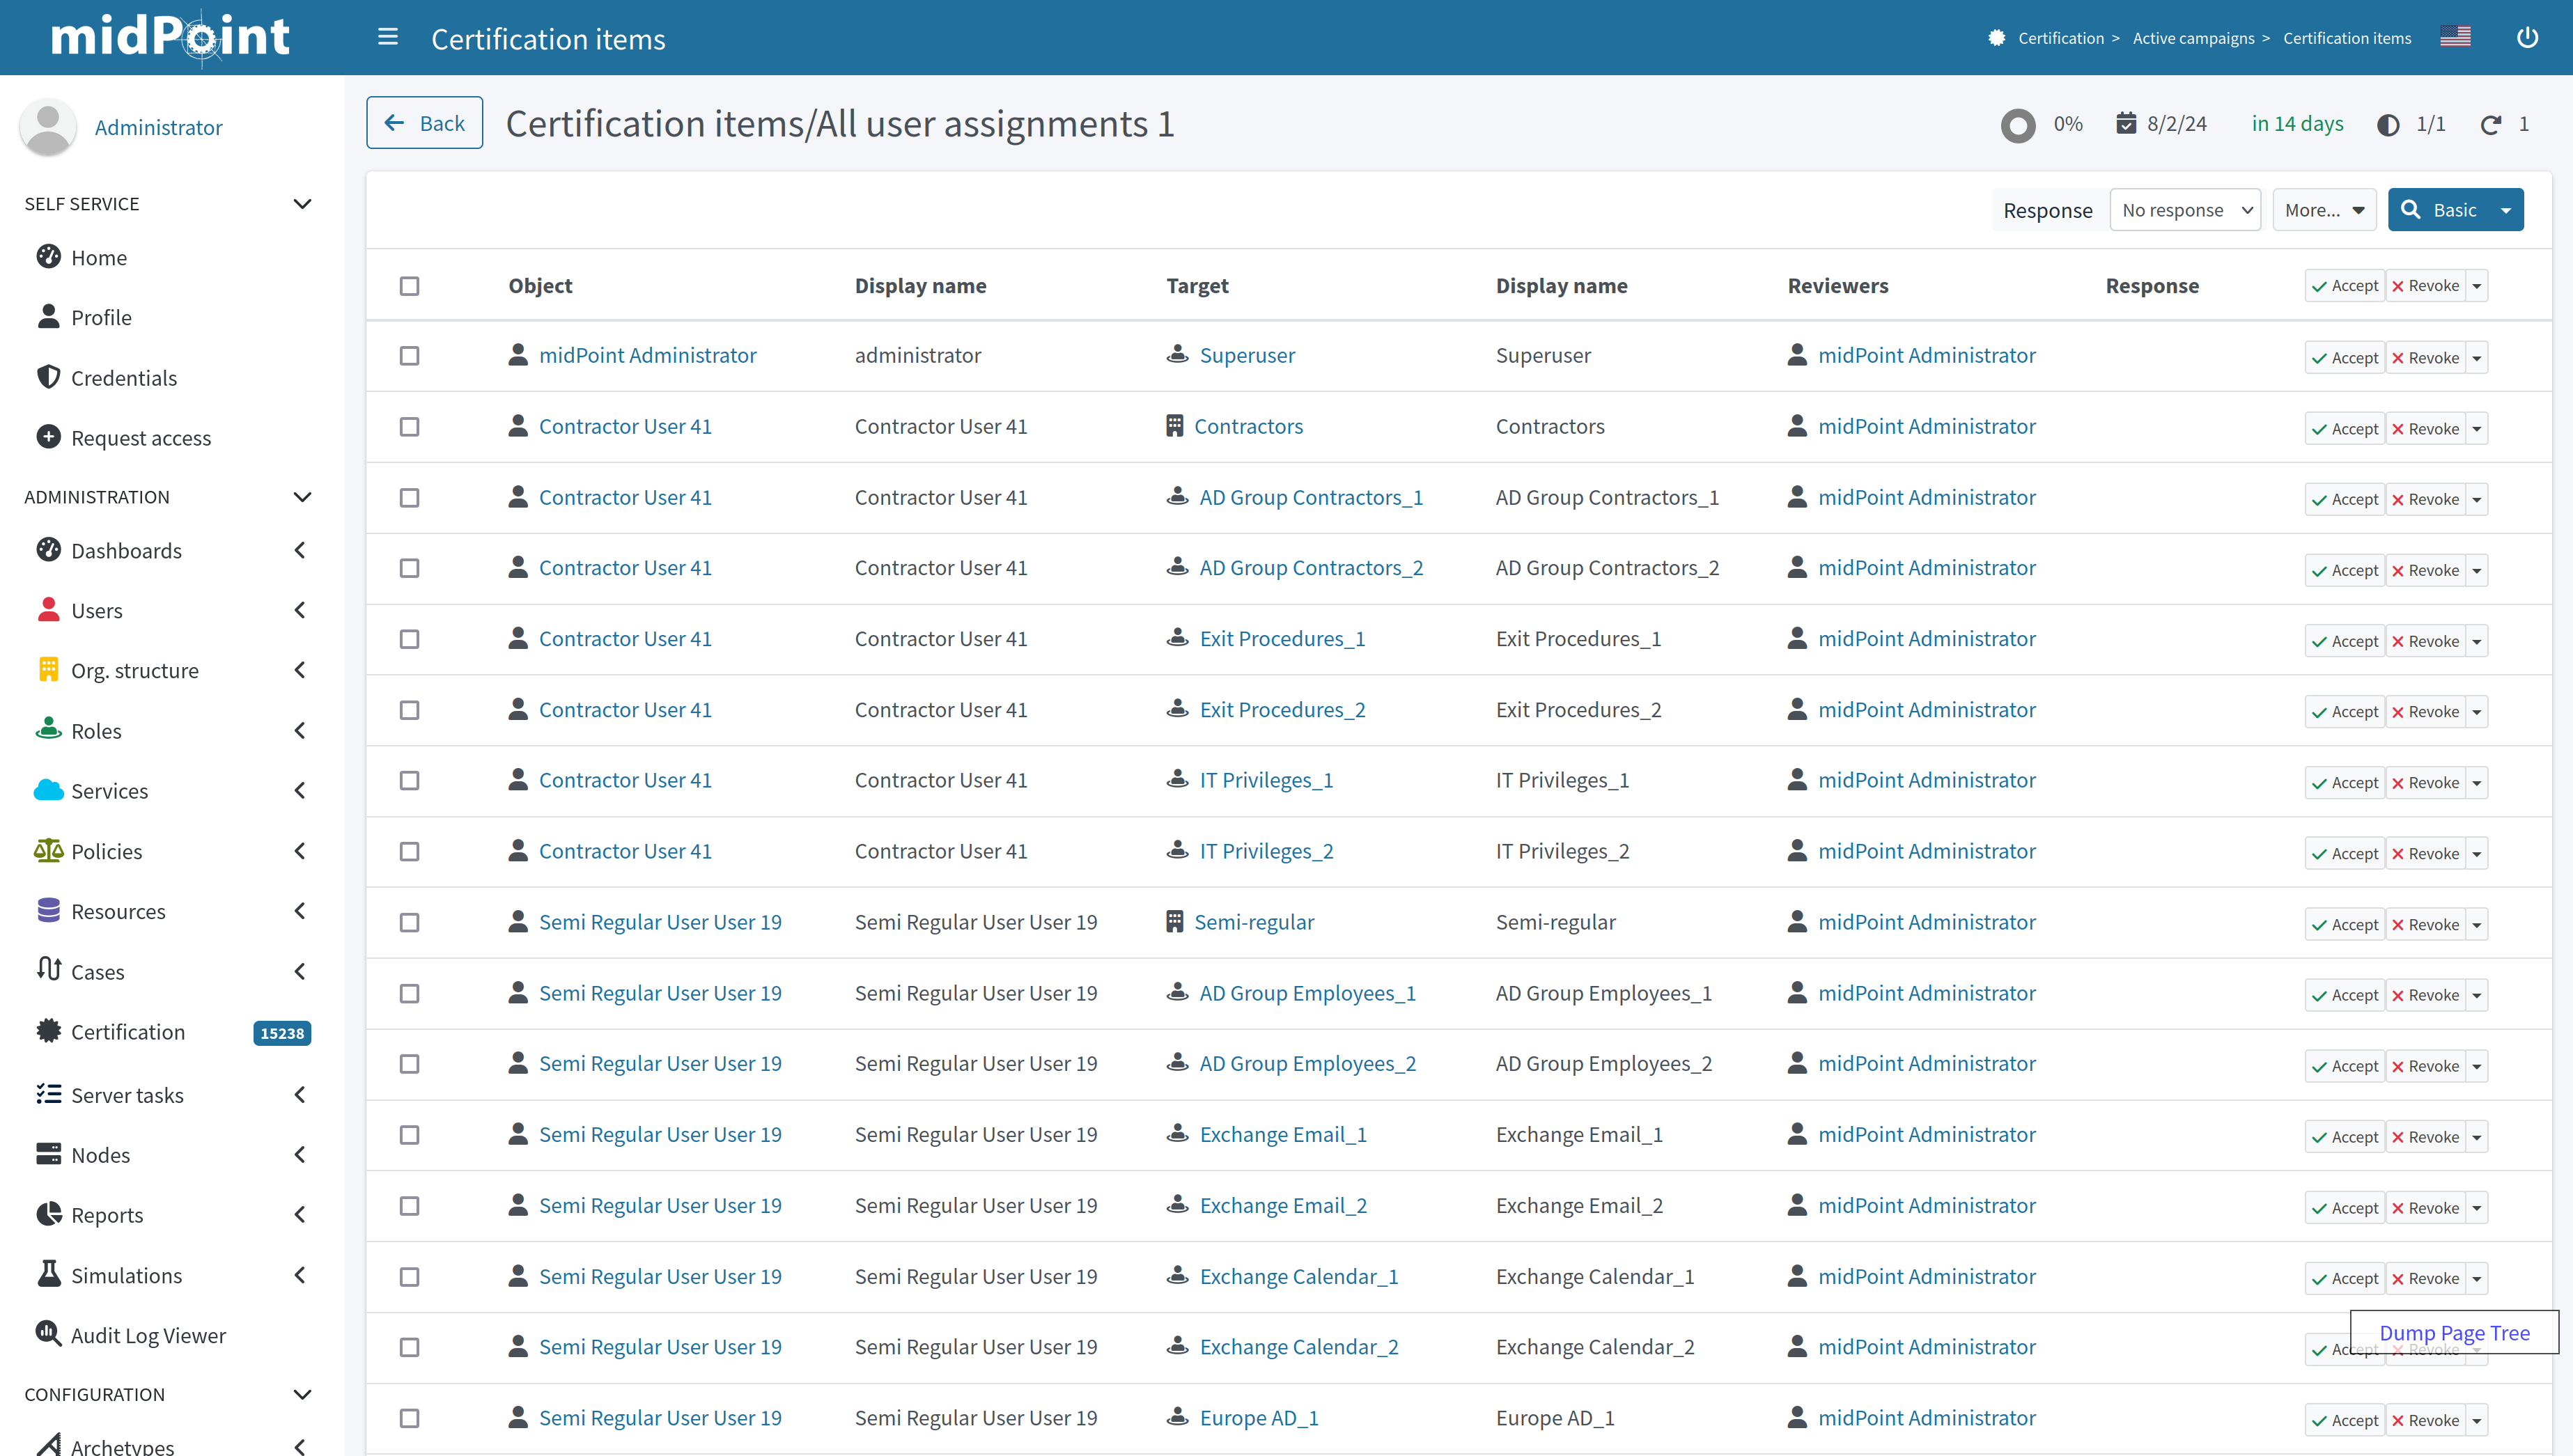Click the midPoint Administrator user icon
This screenshot has width=2573, height=1456.
(x=48, y=125)
